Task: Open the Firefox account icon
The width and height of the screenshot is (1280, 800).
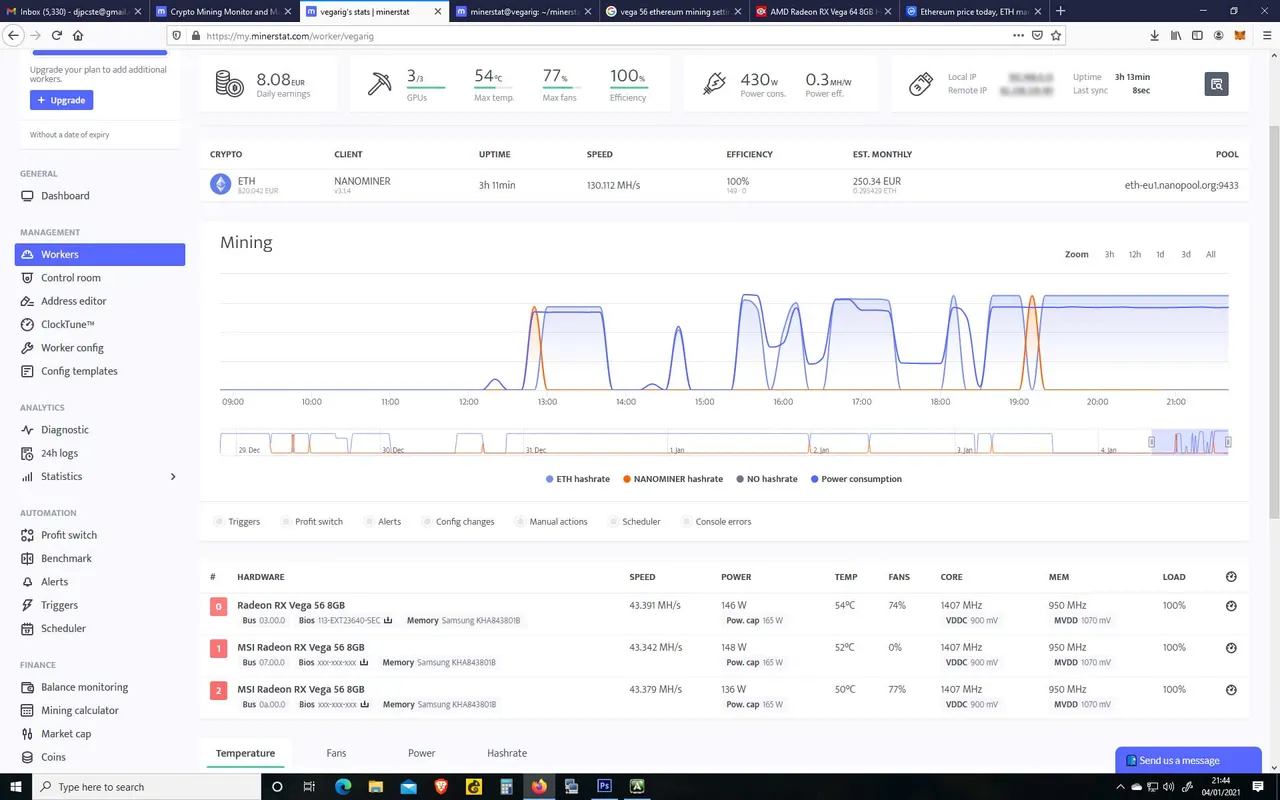Action: [1219, 35]
